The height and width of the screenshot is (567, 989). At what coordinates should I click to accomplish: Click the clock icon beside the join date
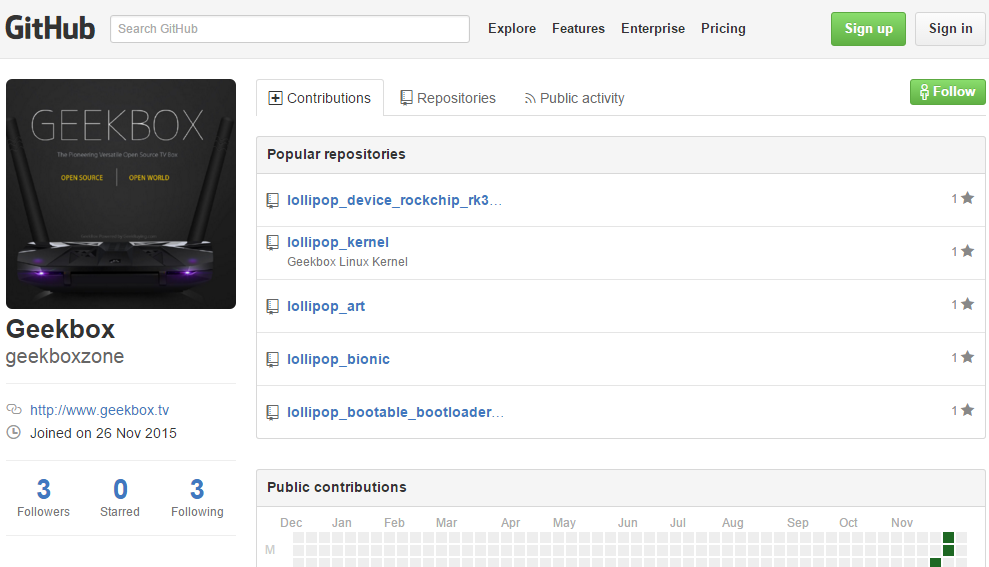13,433
